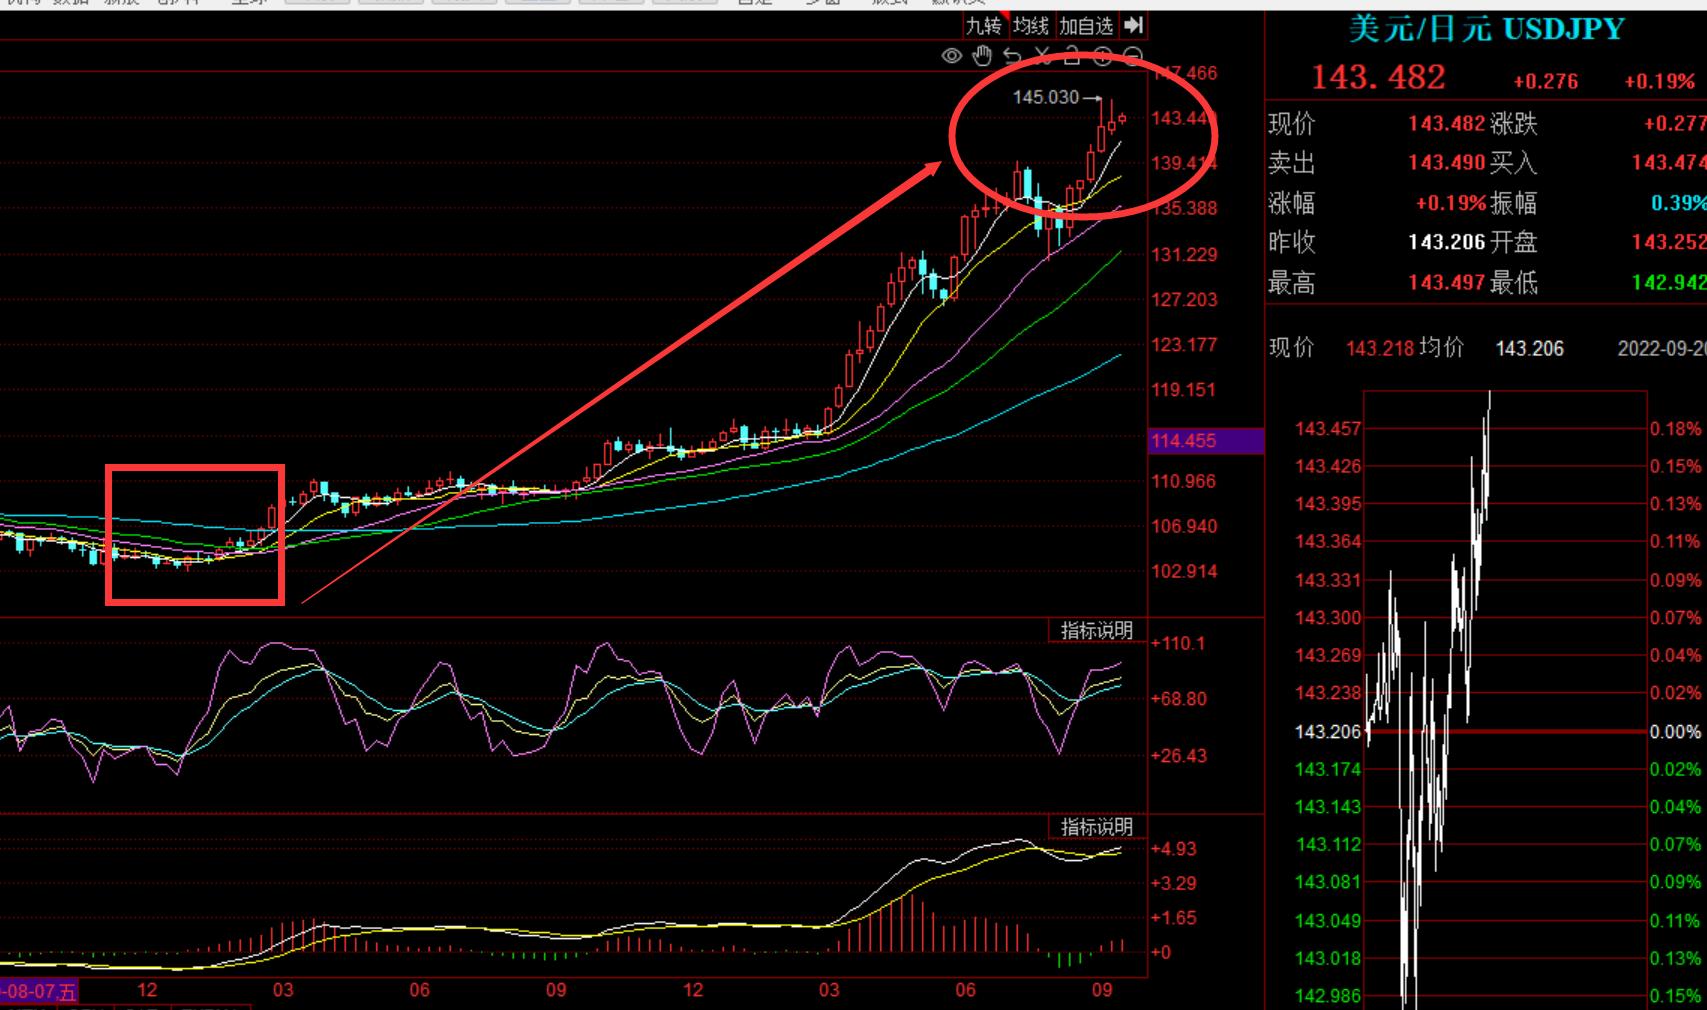
Task: Click the 均价 value 143.206
Action: (1530, 348)
